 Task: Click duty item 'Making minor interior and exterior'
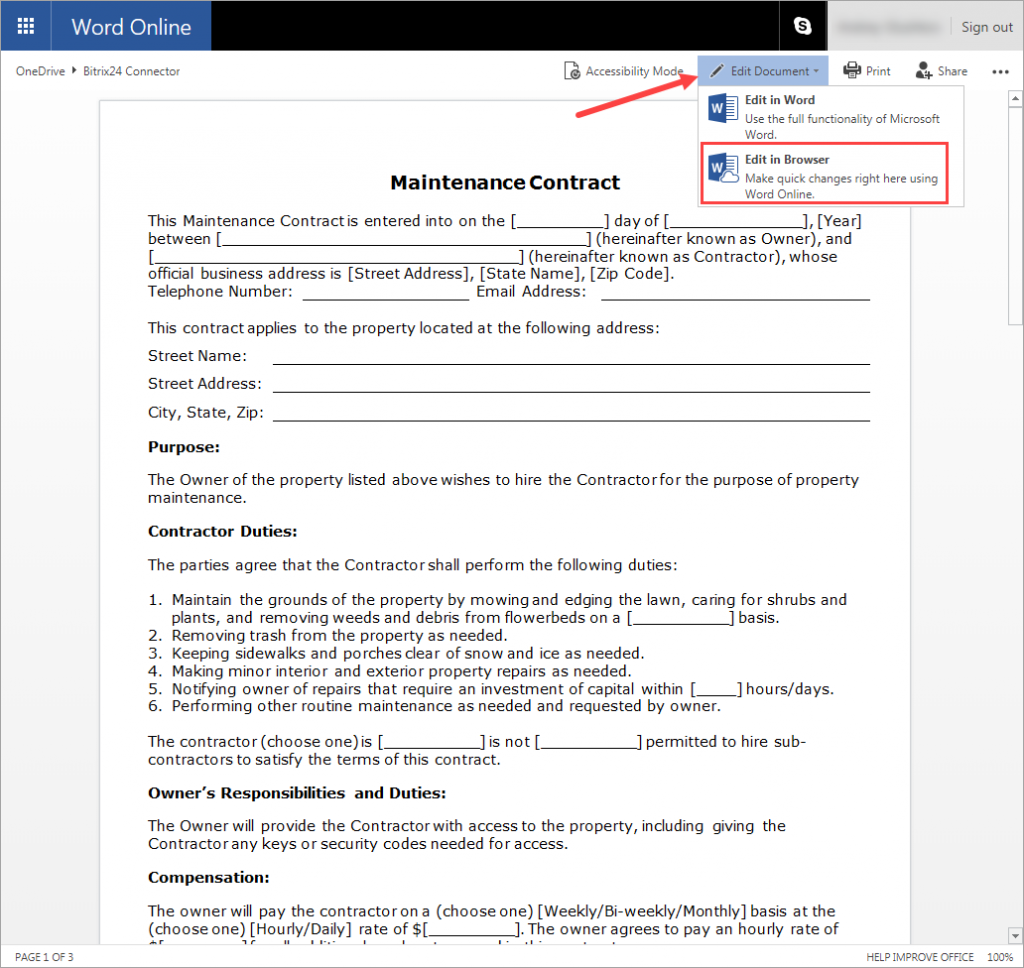pos(402,671)
